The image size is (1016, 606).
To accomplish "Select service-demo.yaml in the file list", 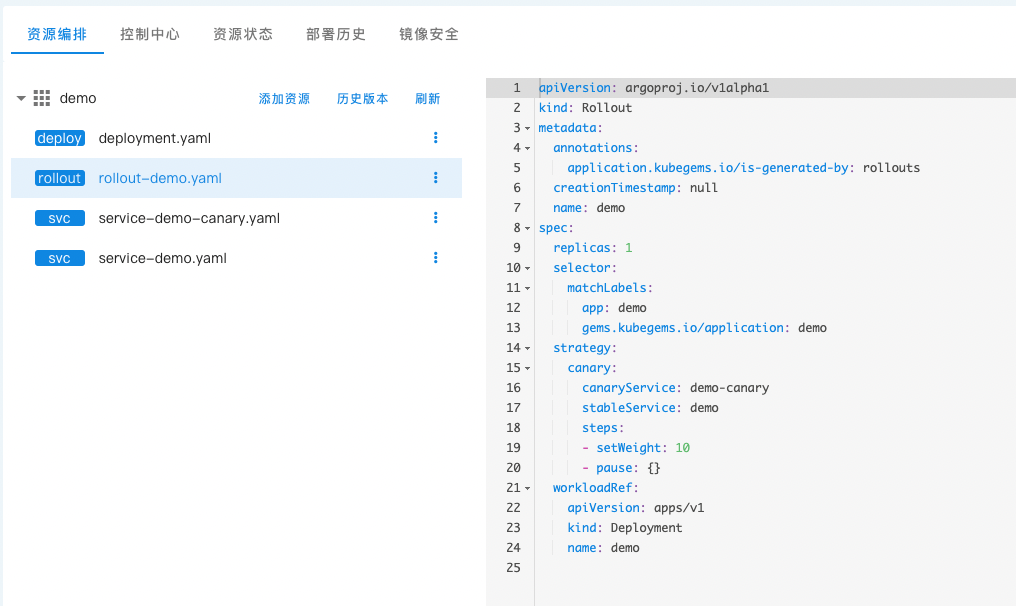I will click(163, 258).
